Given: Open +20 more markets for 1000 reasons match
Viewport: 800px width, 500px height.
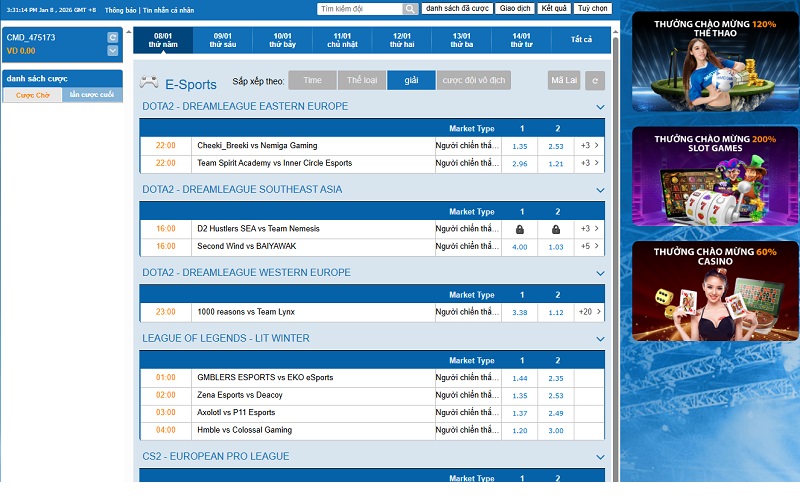Looking at the screenshot, I should tap(590, 312).
